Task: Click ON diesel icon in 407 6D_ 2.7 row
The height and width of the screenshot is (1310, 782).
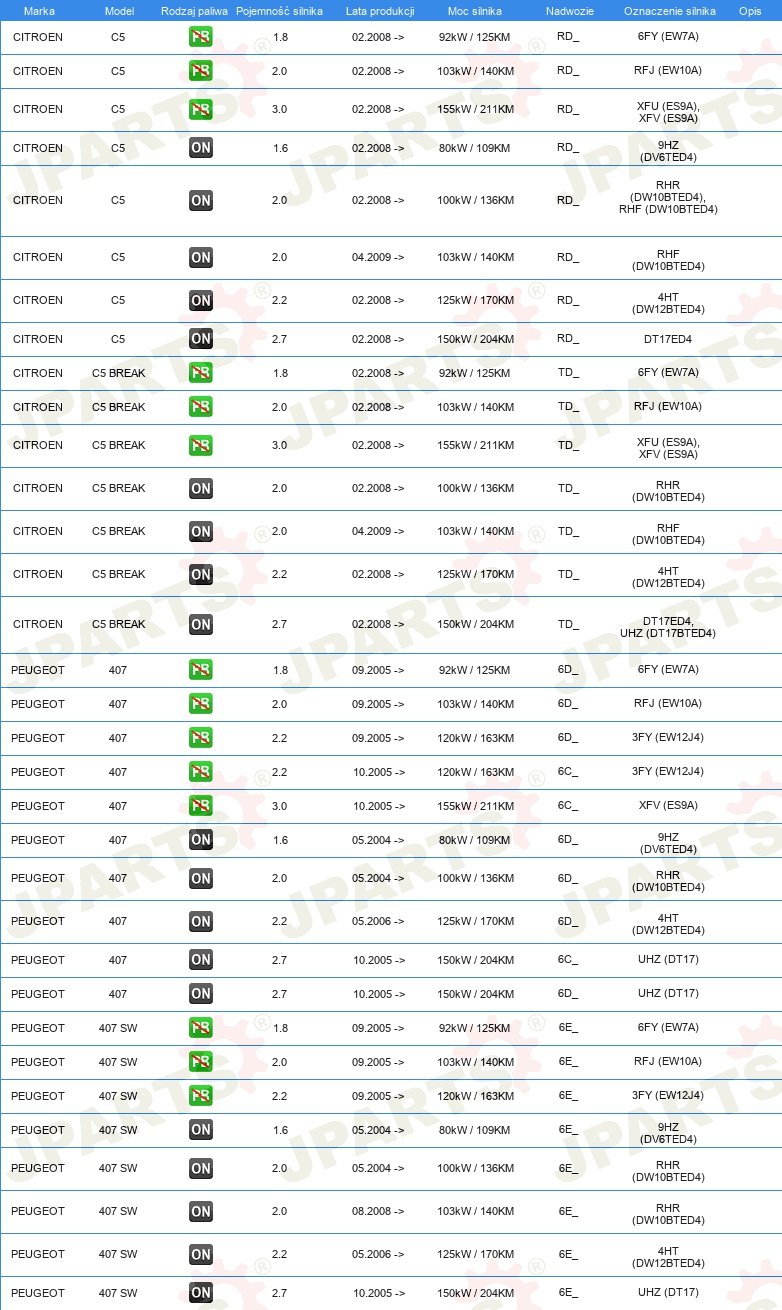Action: click(201, 994)
